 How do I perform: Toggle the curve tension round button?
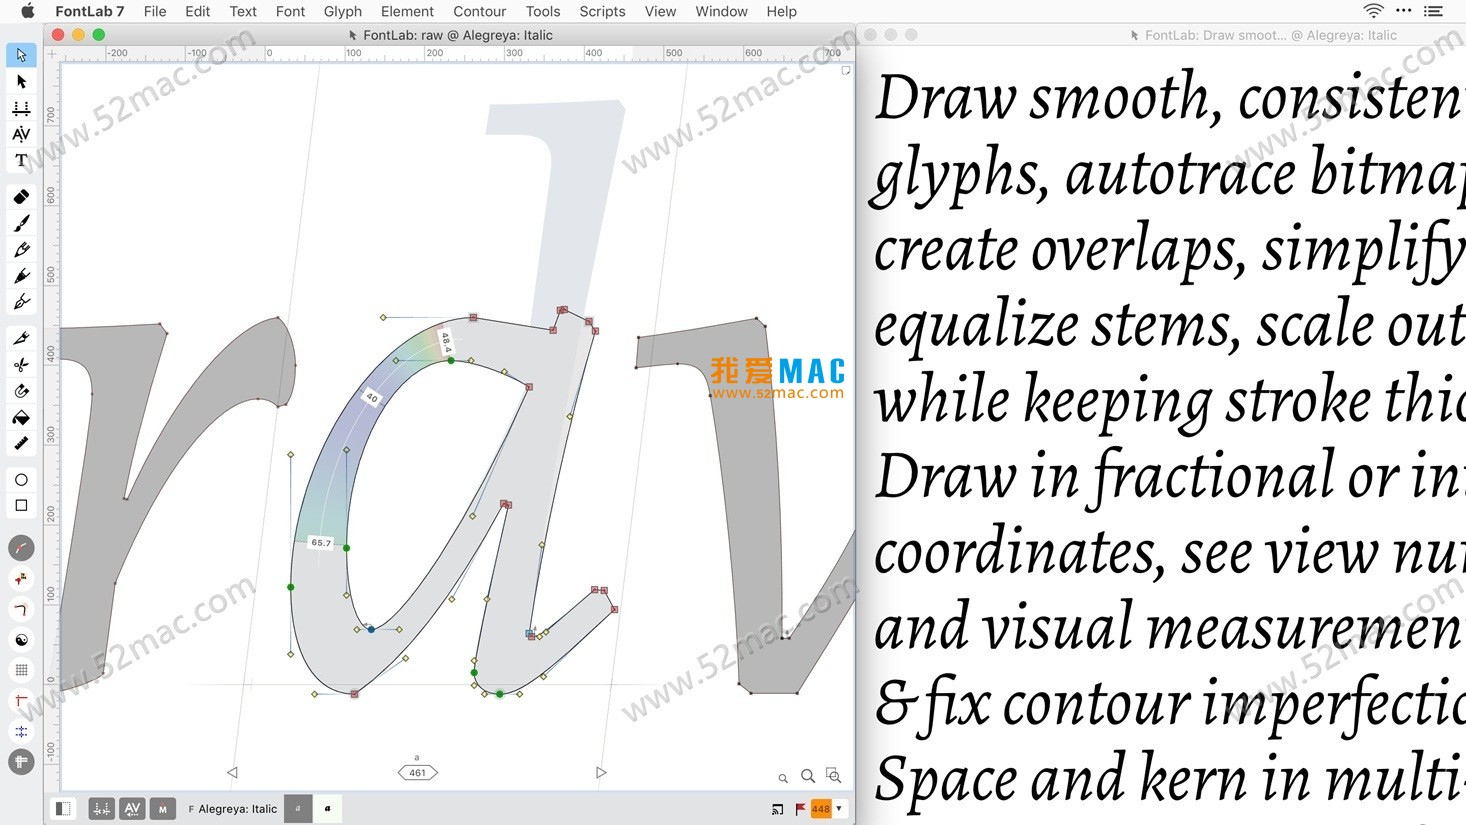[21, 548]
